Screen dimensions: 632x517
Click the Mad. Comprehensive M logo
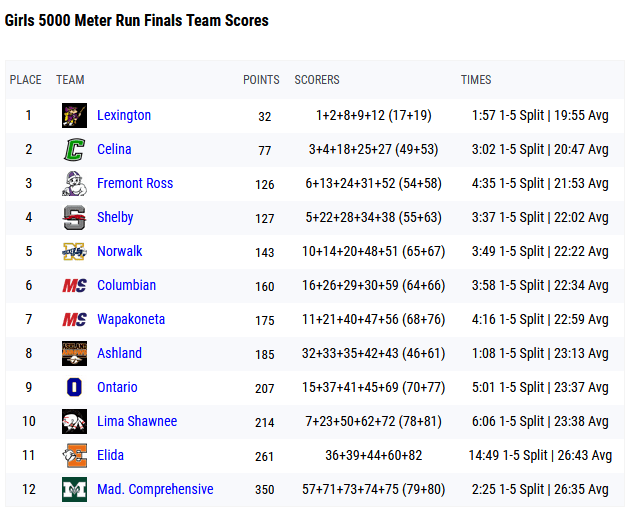[74, 489]
